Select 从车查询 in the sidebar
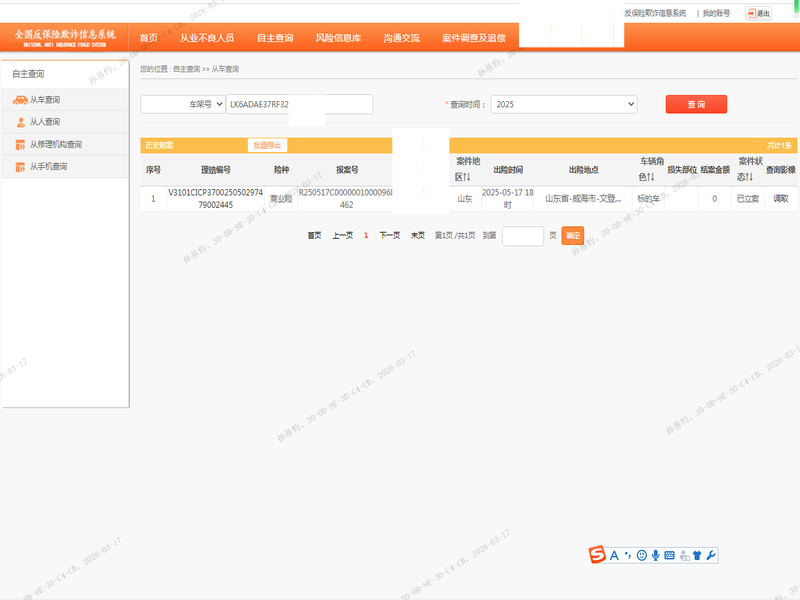 click(x=65, y=100)
